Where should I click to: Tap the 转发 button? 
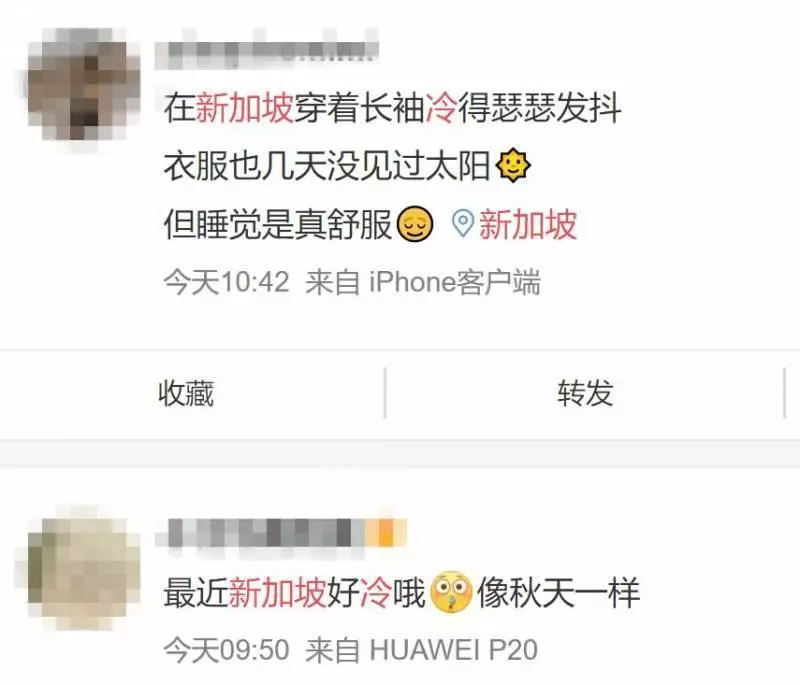click(x=585, y=393)
